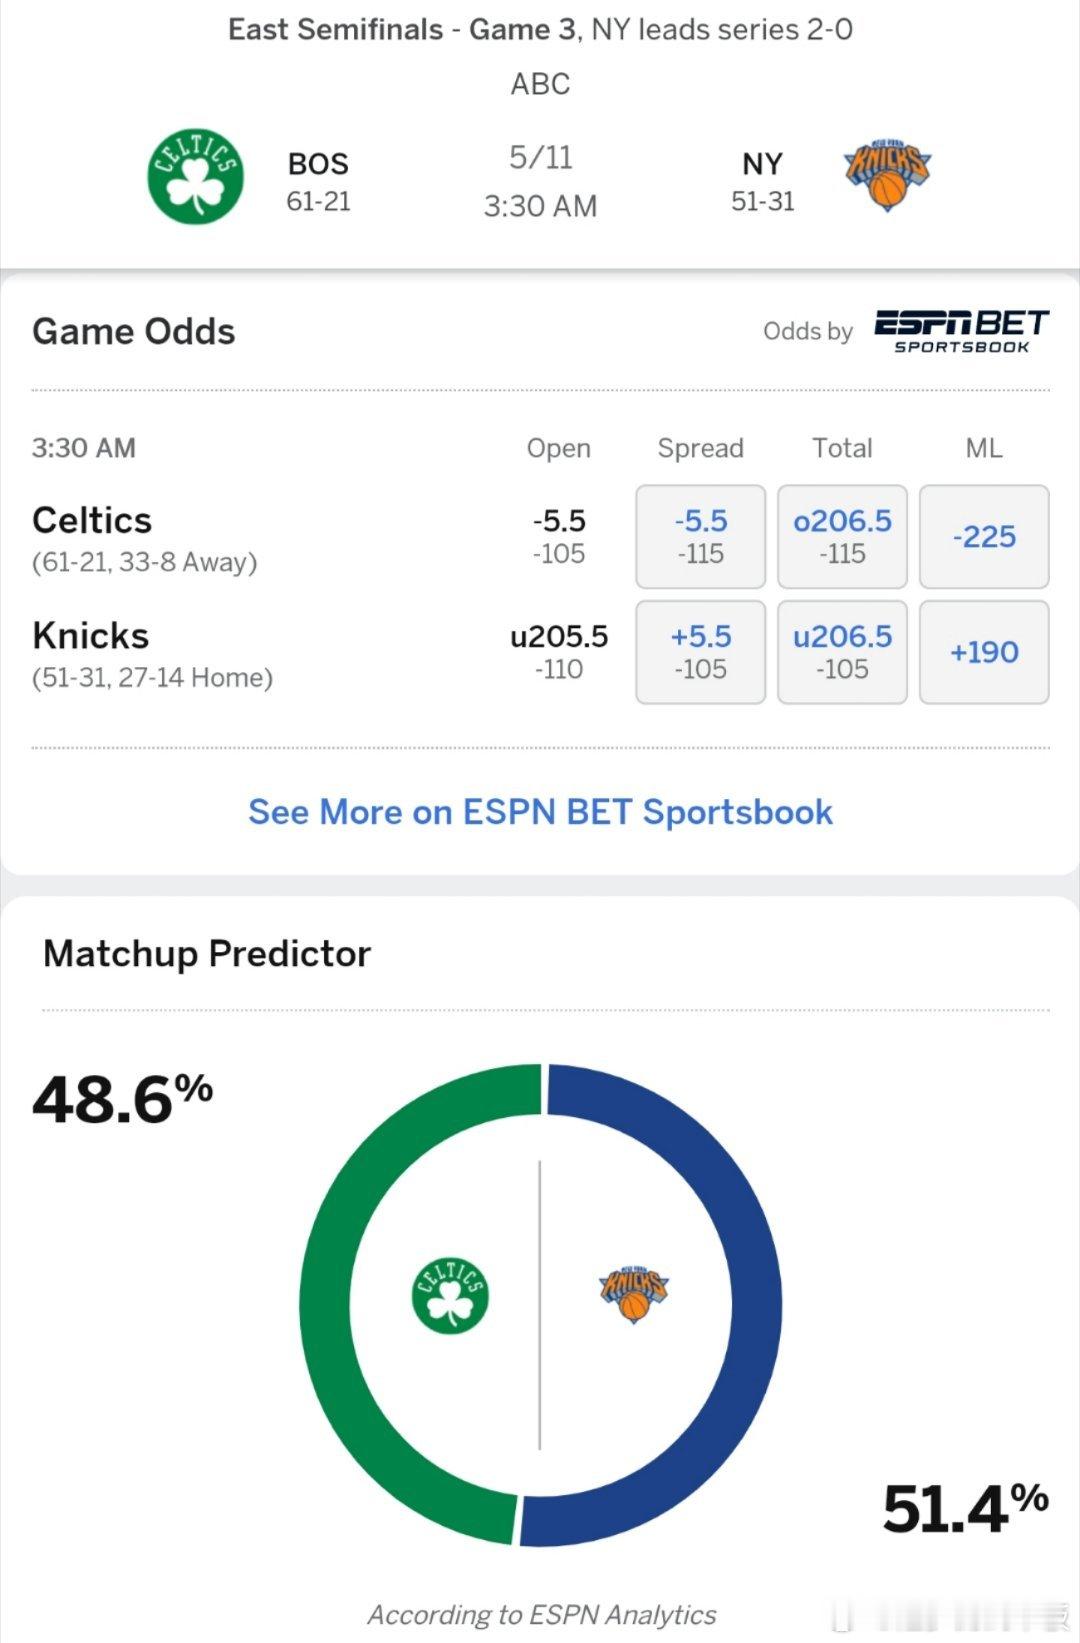
Task: Tap the NY team abbreviation
Action: tap(762, 163)
